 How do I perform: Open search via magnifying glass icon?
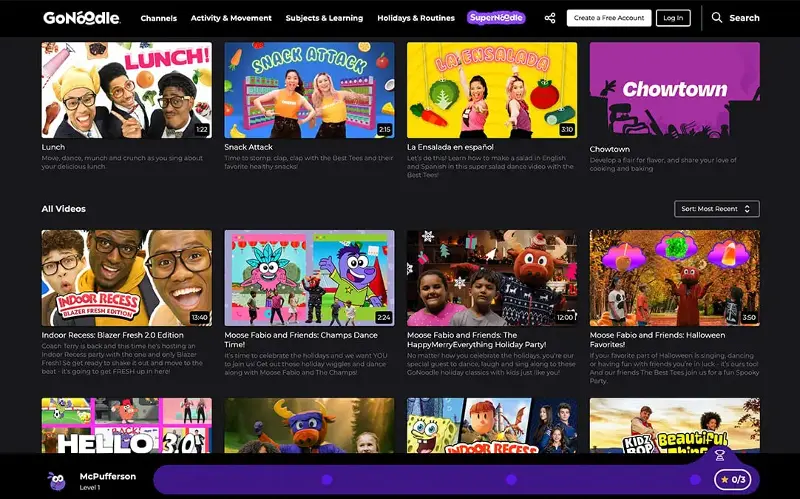717,18
